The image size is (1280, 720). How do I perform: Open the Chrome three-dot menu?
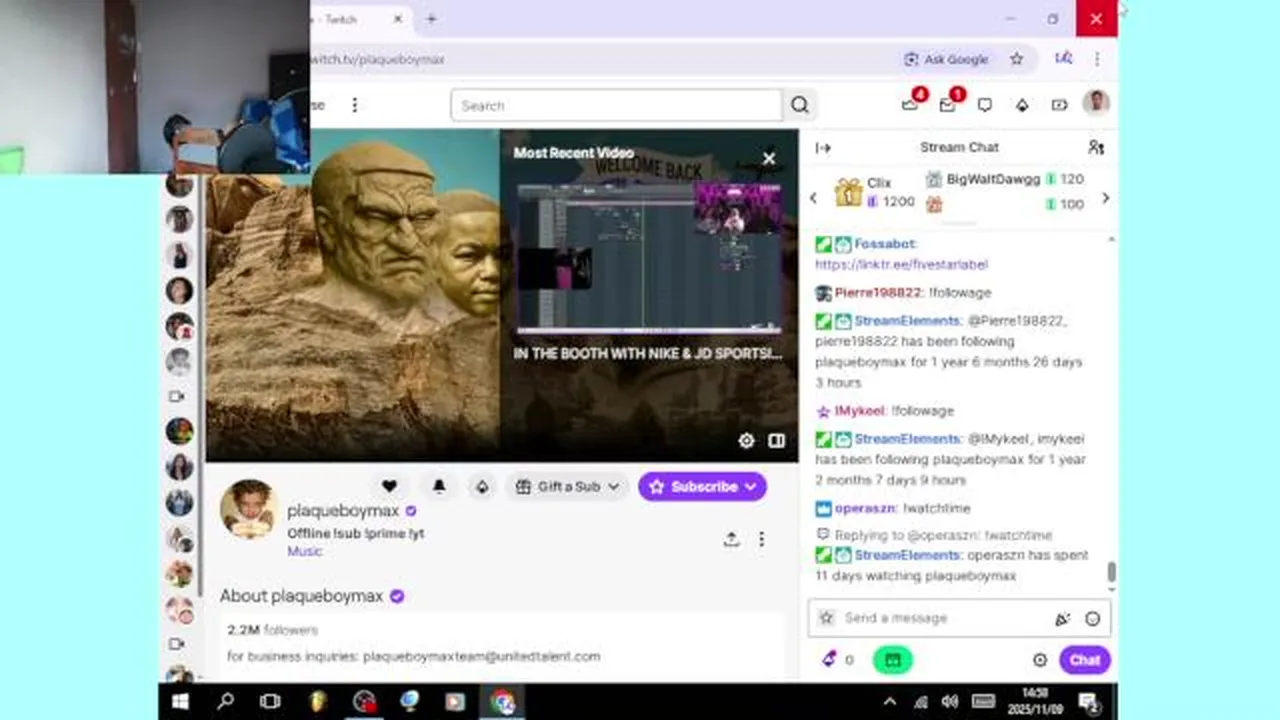pos(1097,59)
